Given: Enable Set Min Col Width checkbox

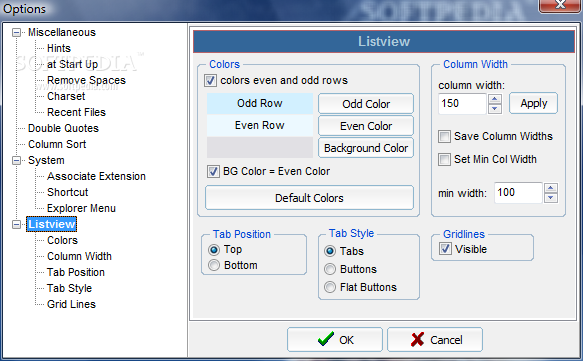Looking at the screenshot, I should pyautogui.click(x=444, y=159).
